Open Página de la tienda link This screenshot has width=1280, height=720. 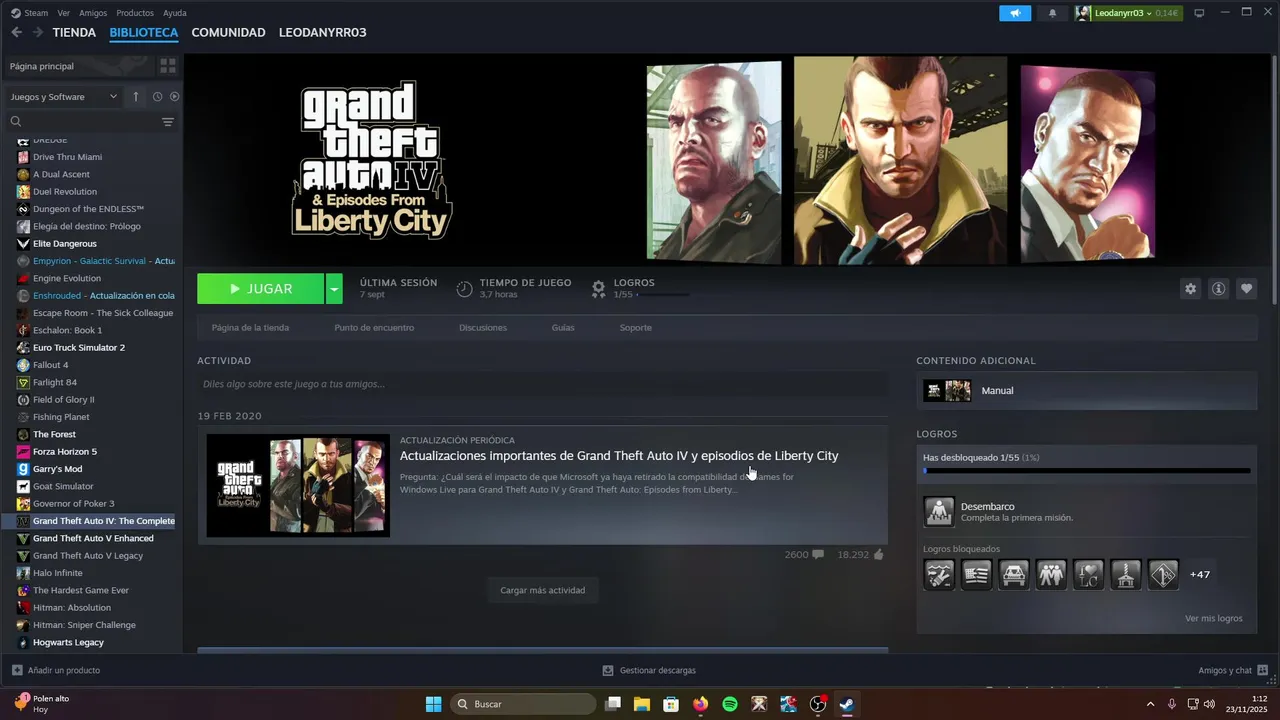click(250, 328)
